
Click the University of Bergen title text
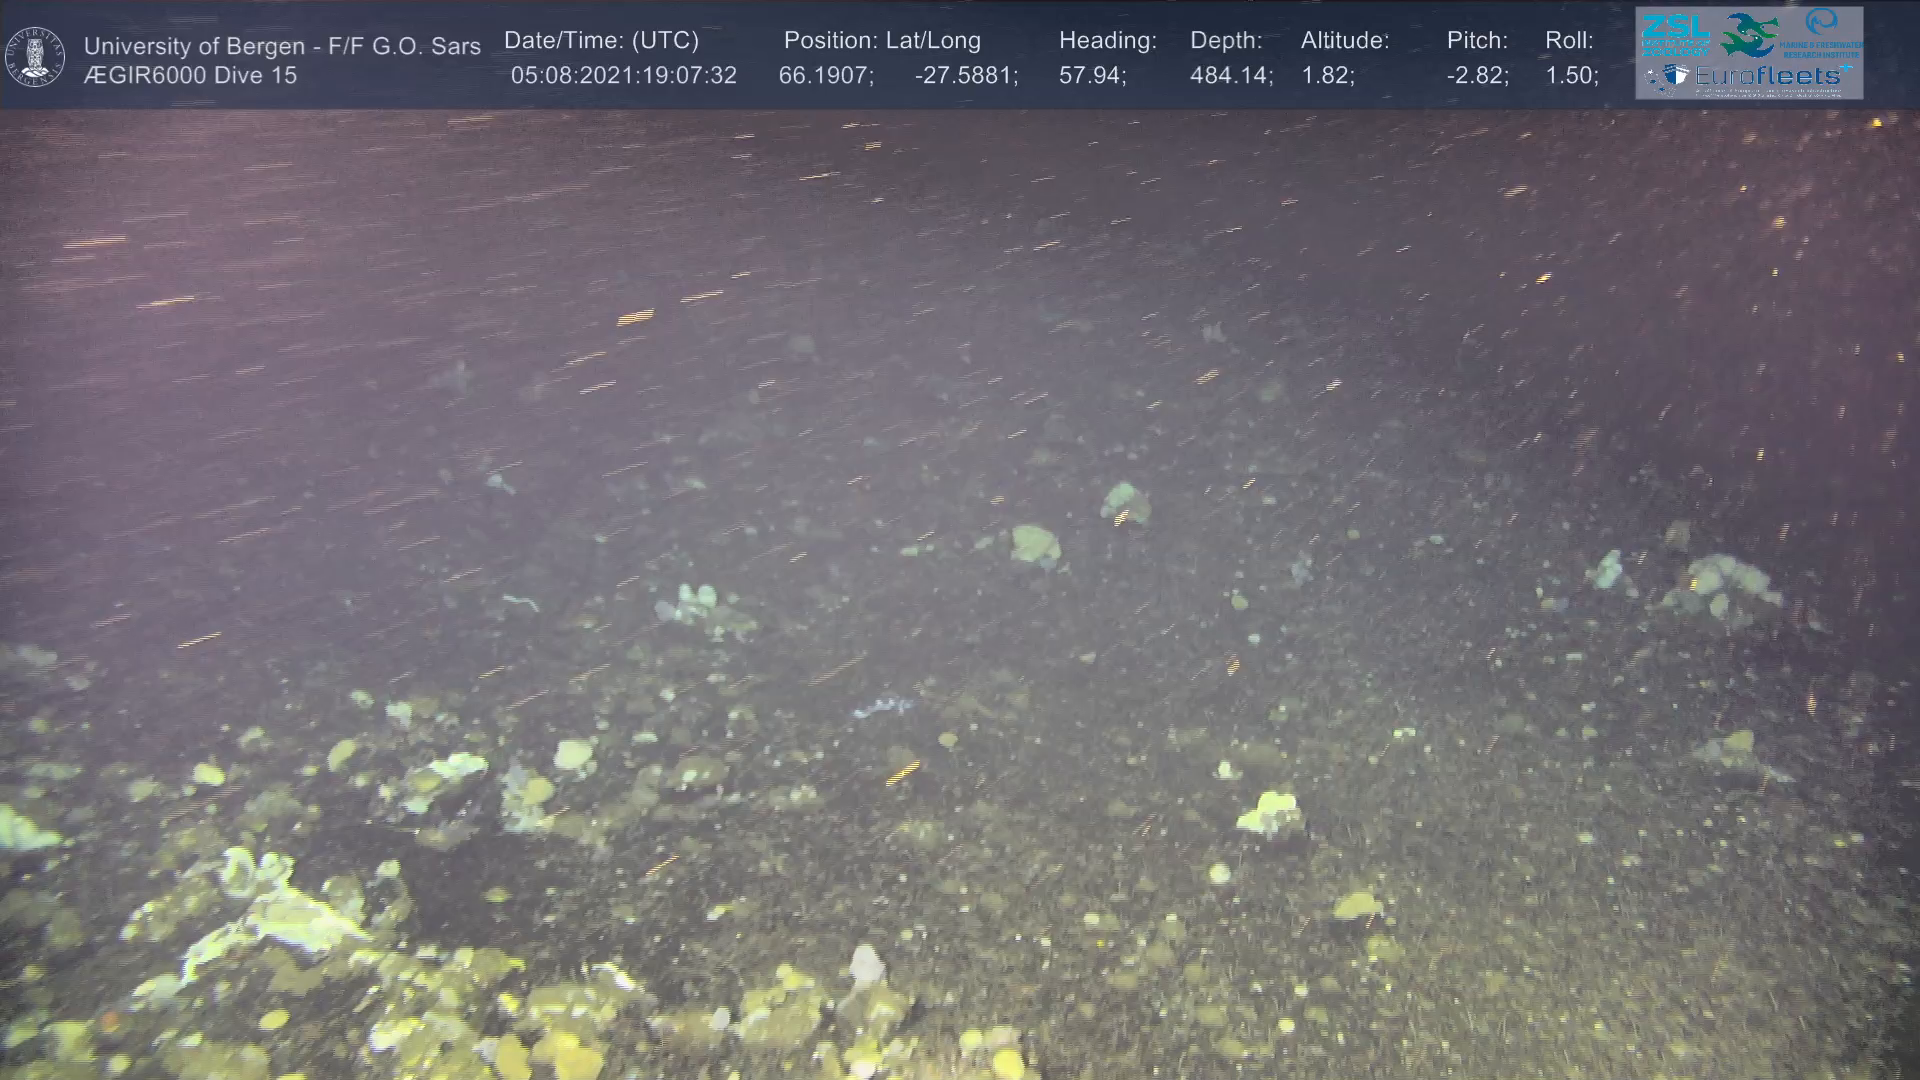[282, 46]
